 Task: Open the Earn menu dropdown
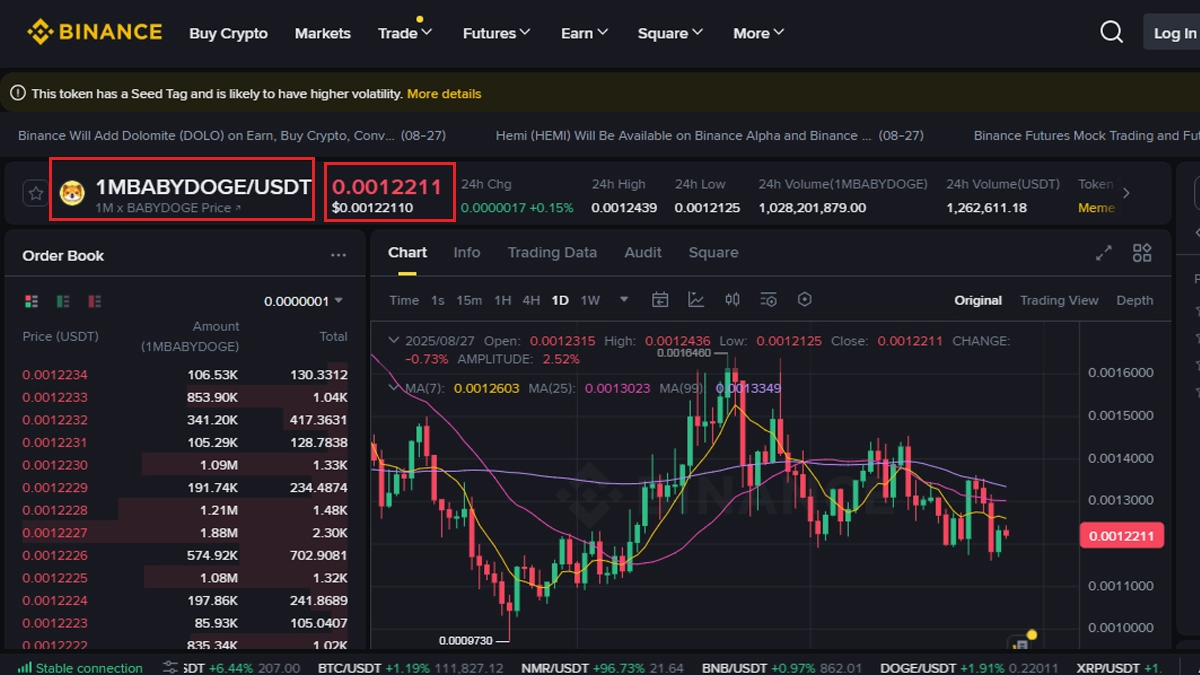point(584,33)
